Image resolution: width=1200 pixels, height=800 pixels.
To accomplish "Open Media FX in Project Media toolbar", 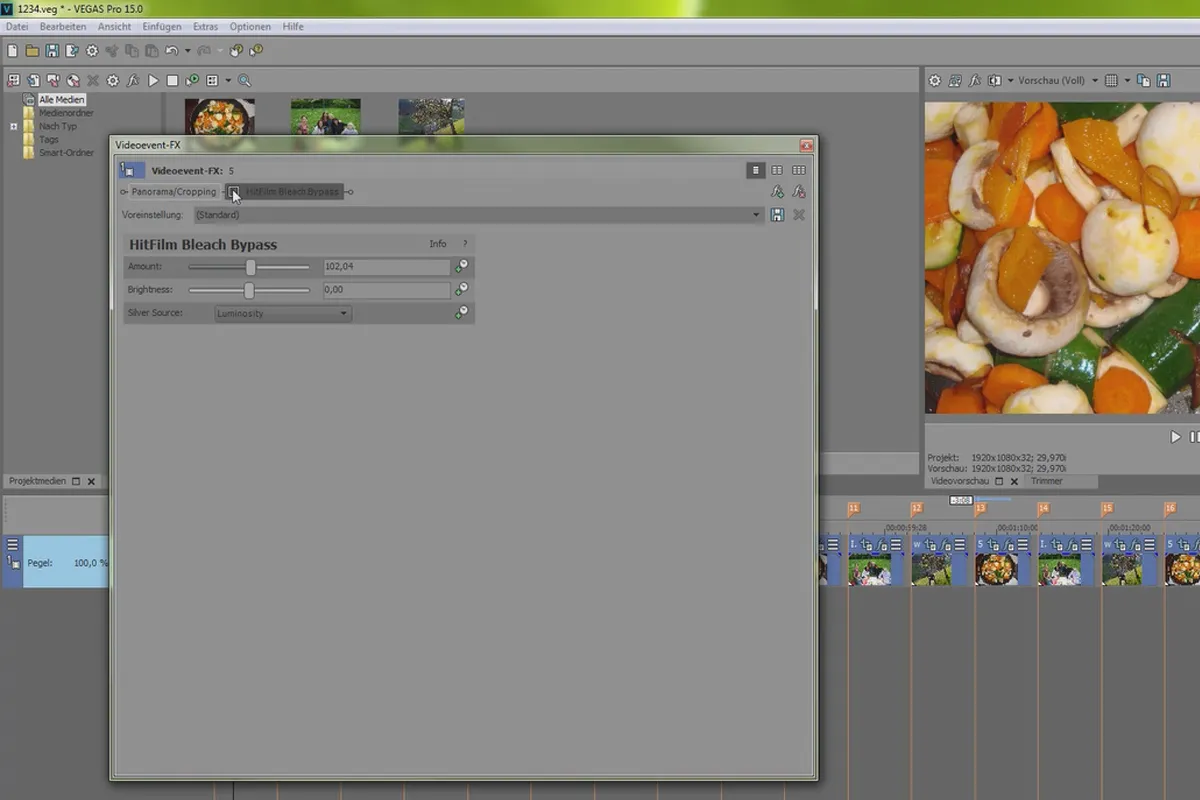I will click(x=133, y=80).
